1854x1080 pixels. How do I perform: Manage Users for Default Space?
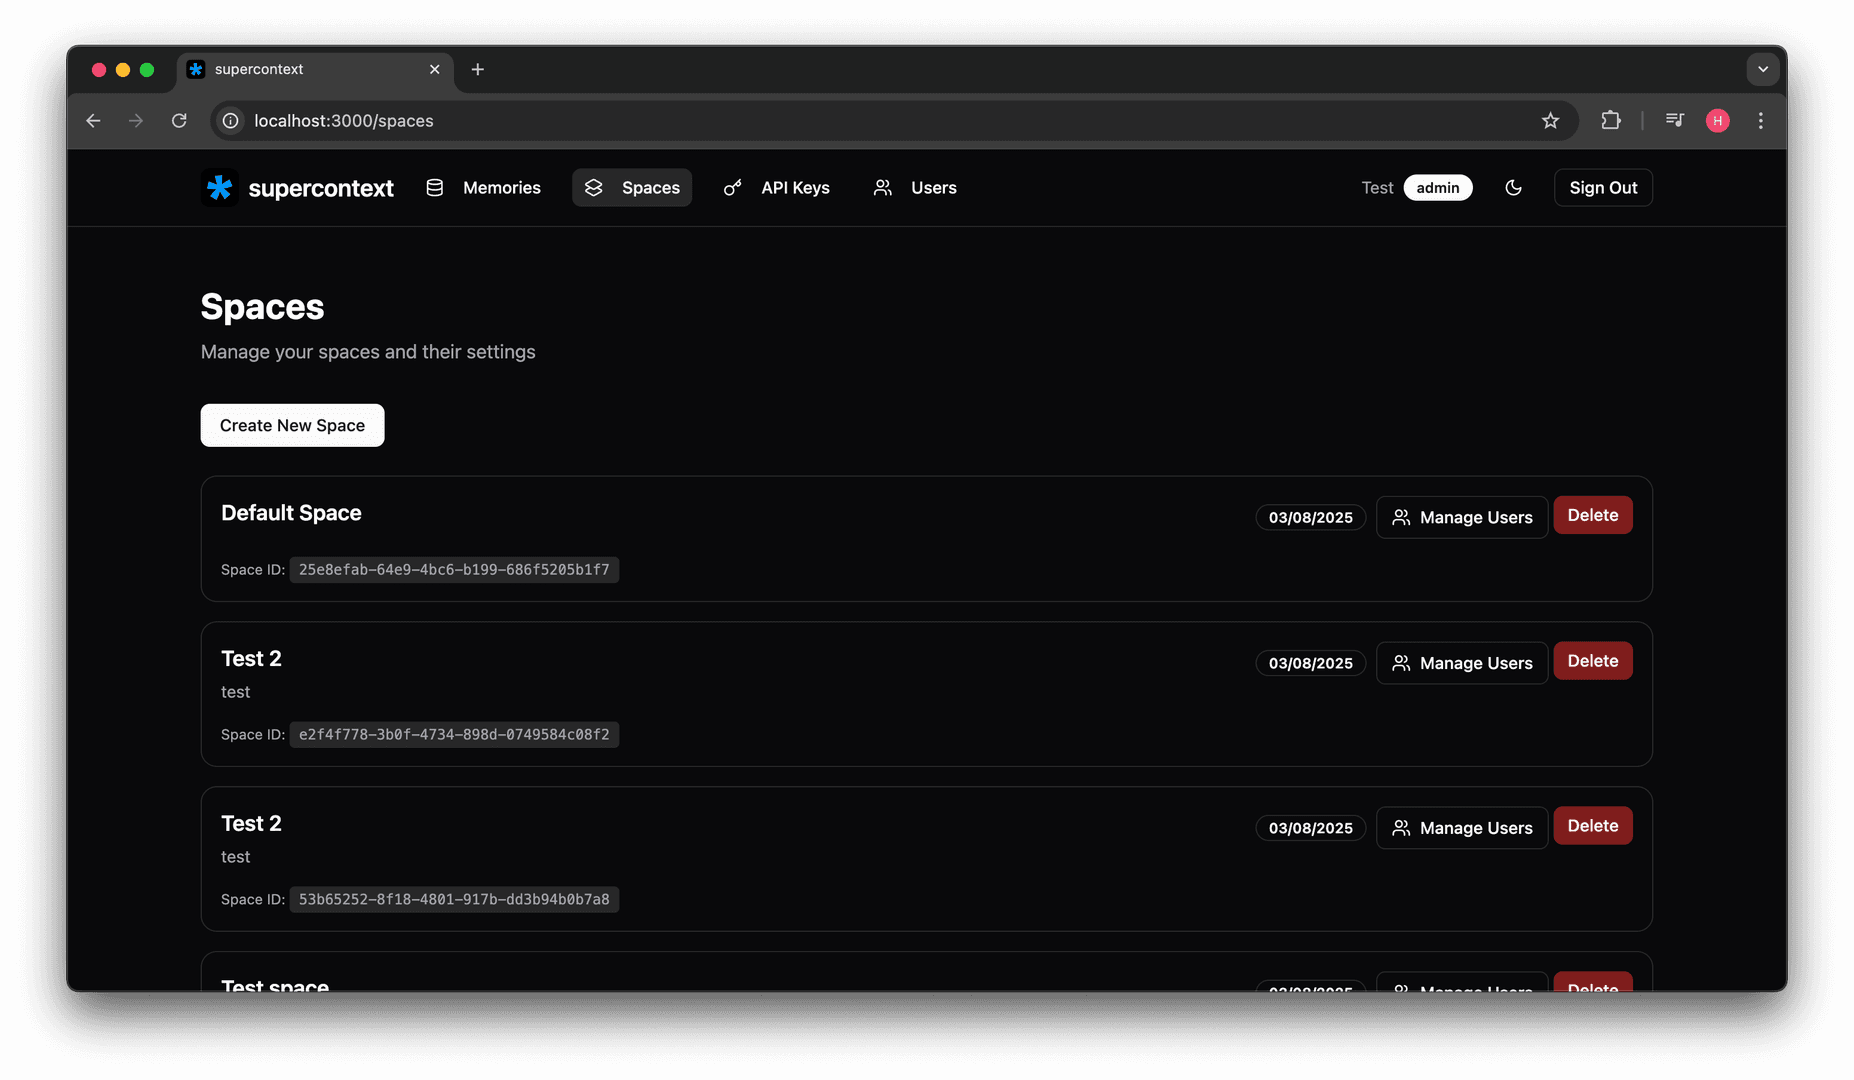coord(1461,517)
